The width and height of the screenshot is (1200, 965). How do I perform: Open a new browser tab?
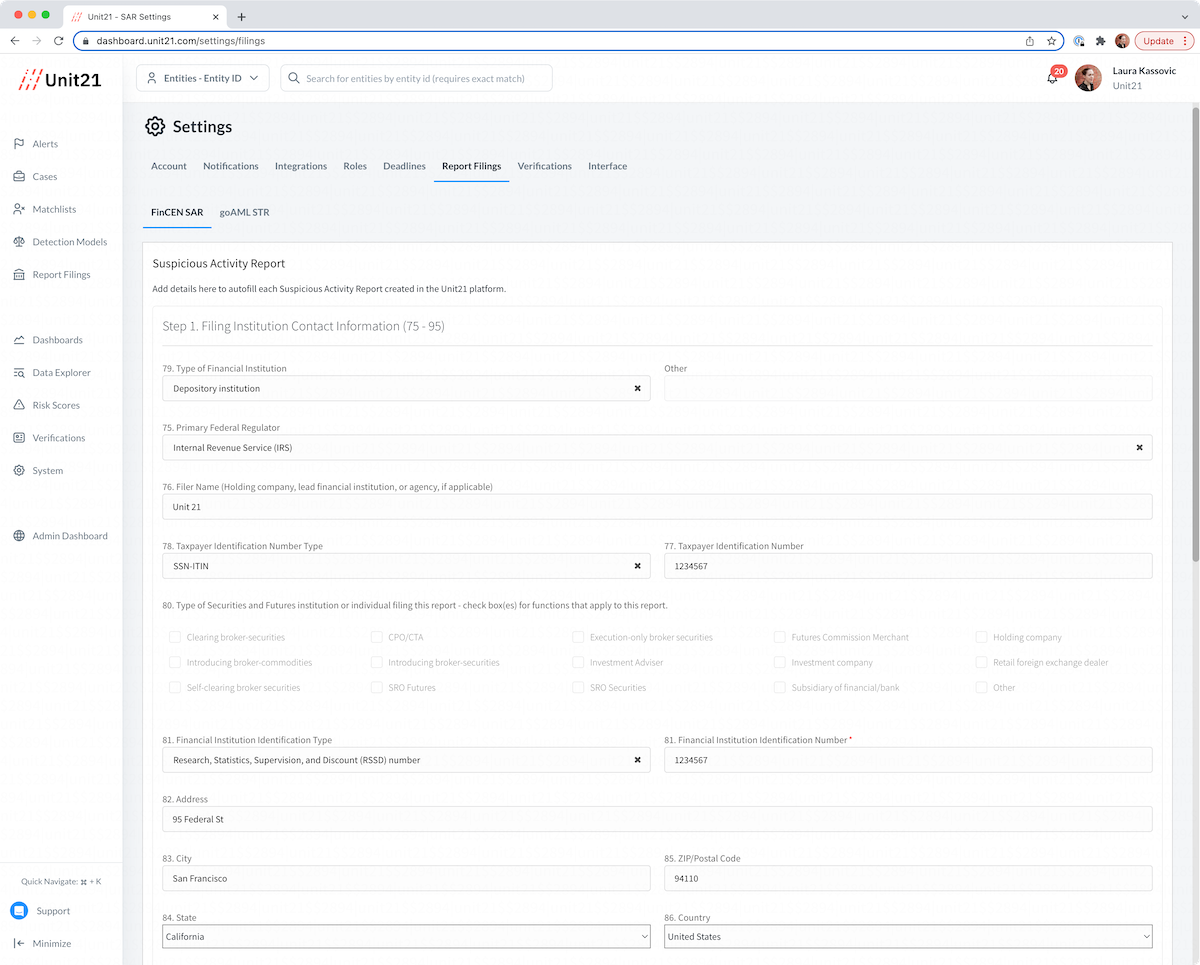click(x=241, y=16)
